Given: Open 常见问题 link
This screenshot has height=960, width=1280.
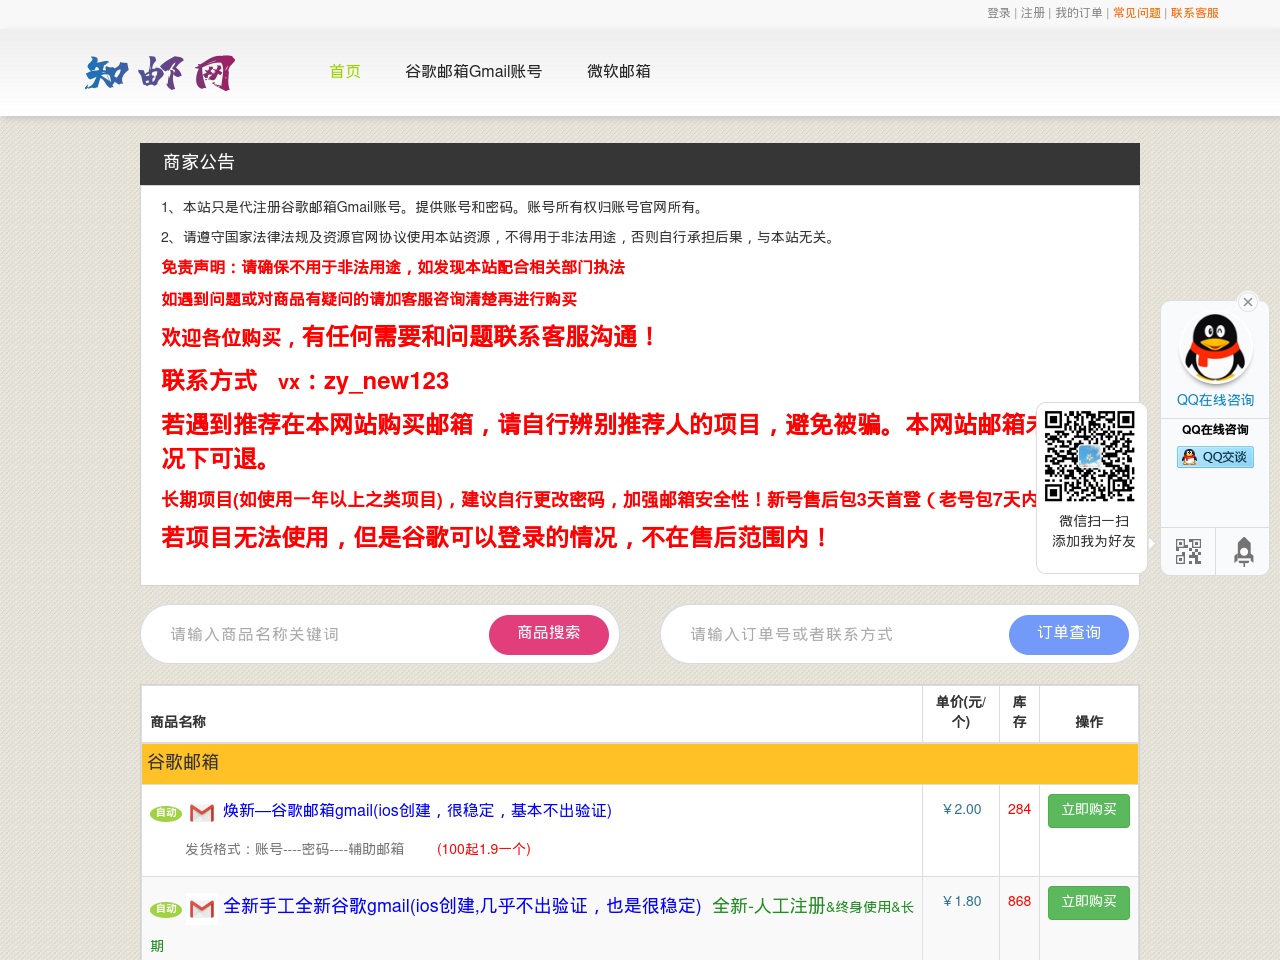Looking at the screenshot, I should point(1137,13).
